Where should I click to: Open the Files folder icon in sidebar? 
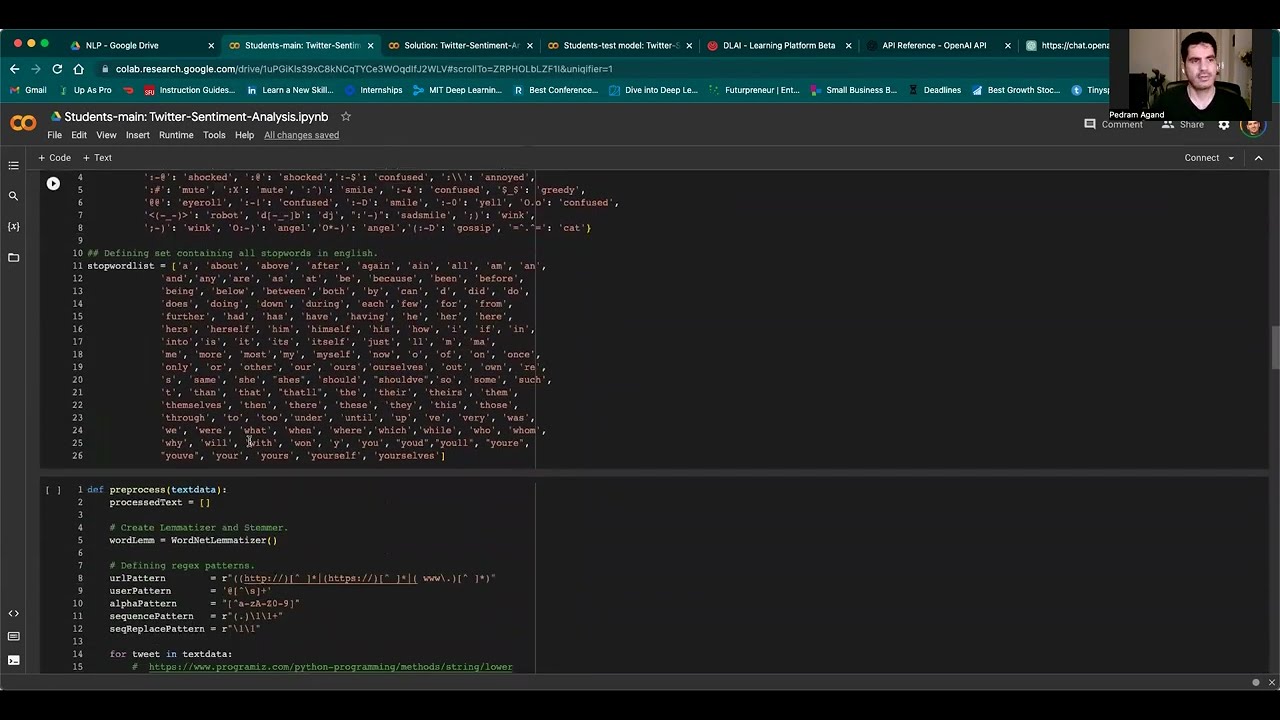[x=13, y=258]
